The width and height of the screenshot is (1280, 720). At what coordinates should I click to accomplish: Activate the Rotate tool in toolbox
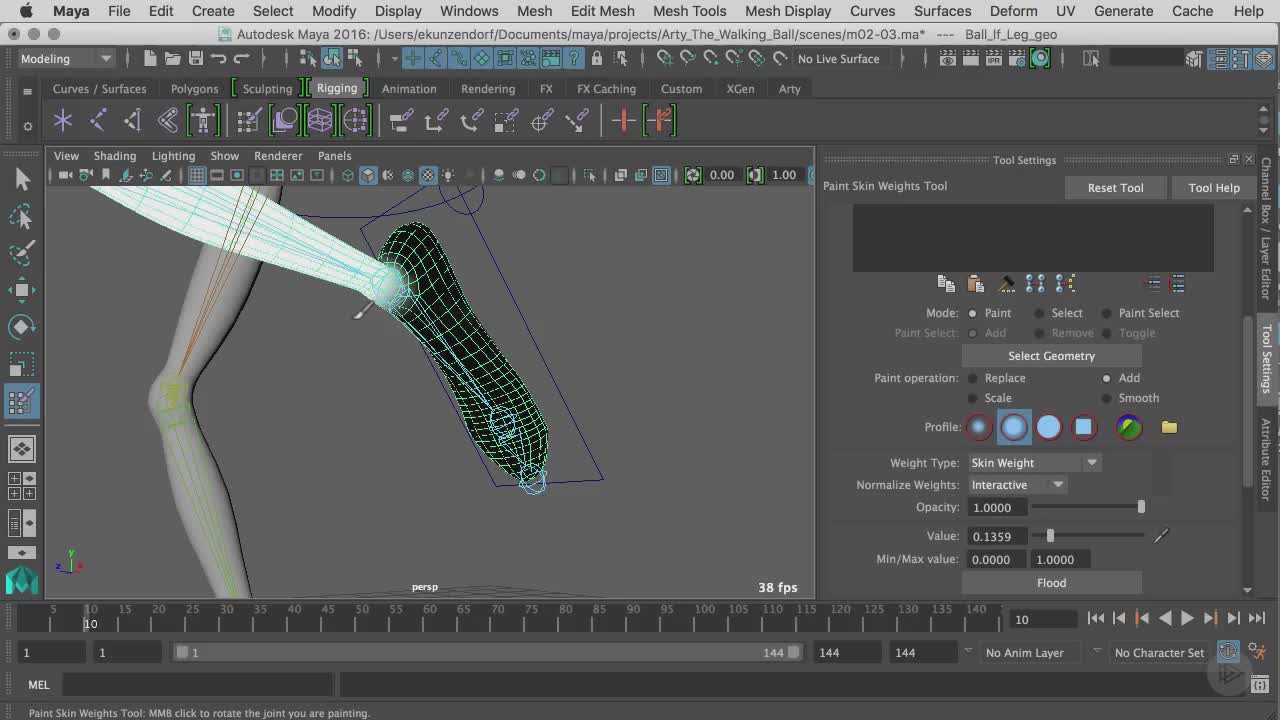pyautogui.click(x=22, y=327)
